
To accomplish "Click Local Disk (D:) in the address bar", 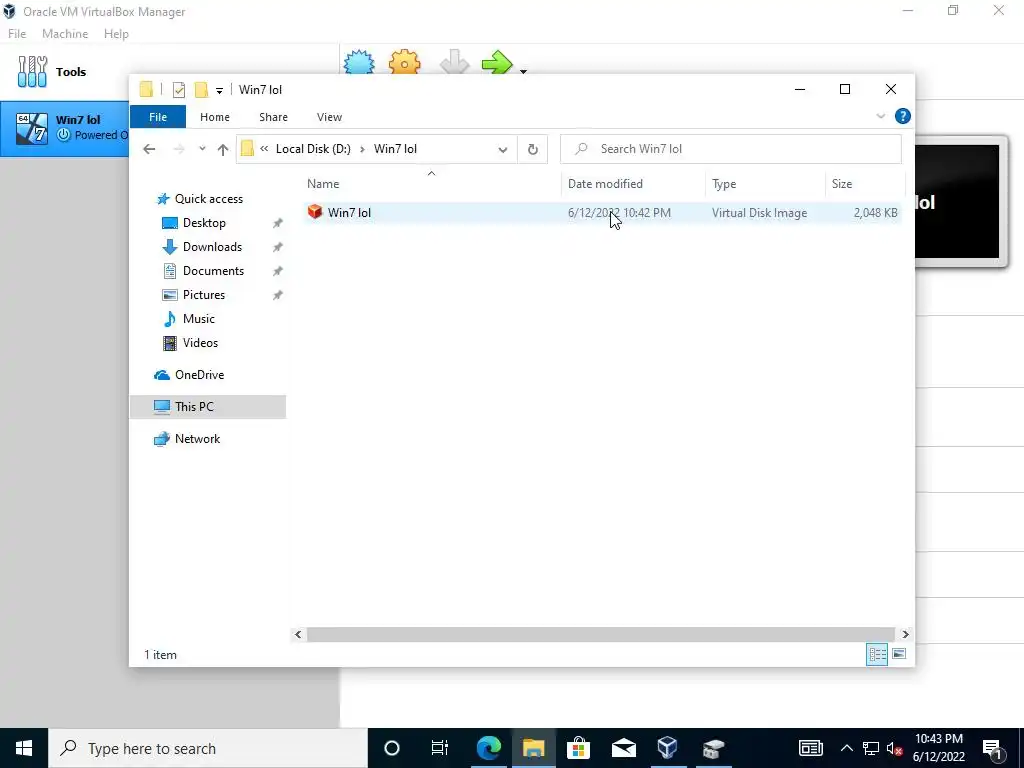I will click(313, 149).
